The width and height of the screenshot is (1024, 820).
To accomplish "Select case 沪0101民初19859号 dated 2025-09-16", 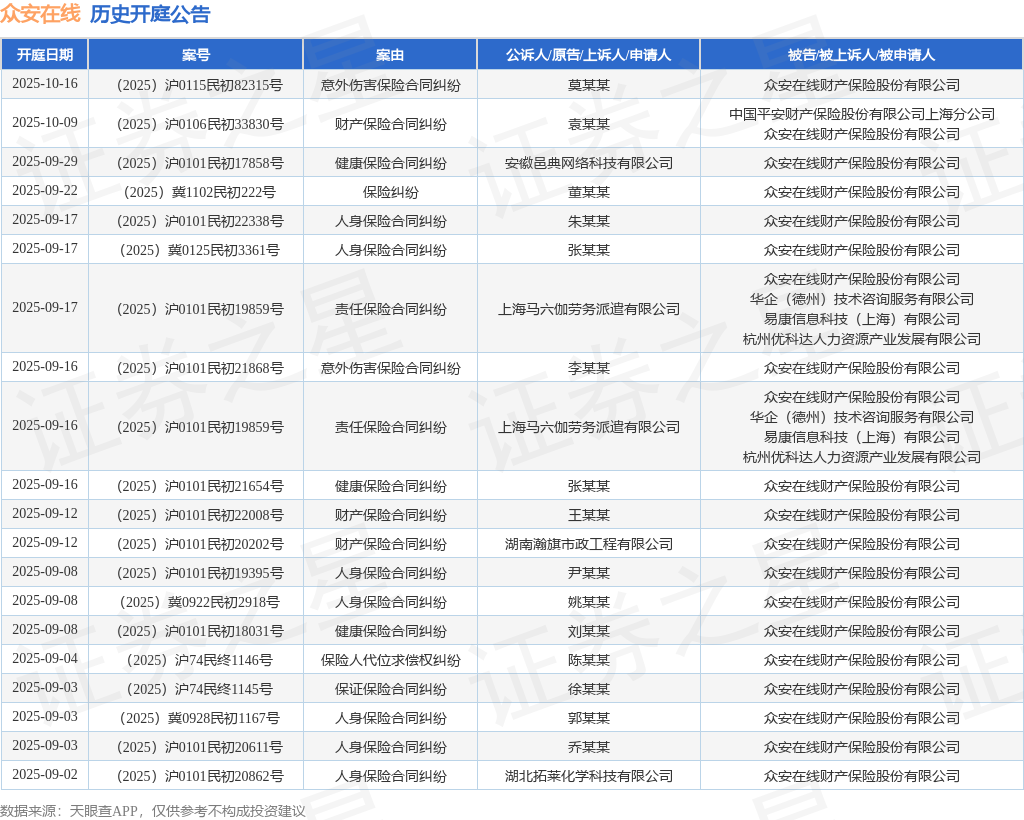I will [199, 427].
